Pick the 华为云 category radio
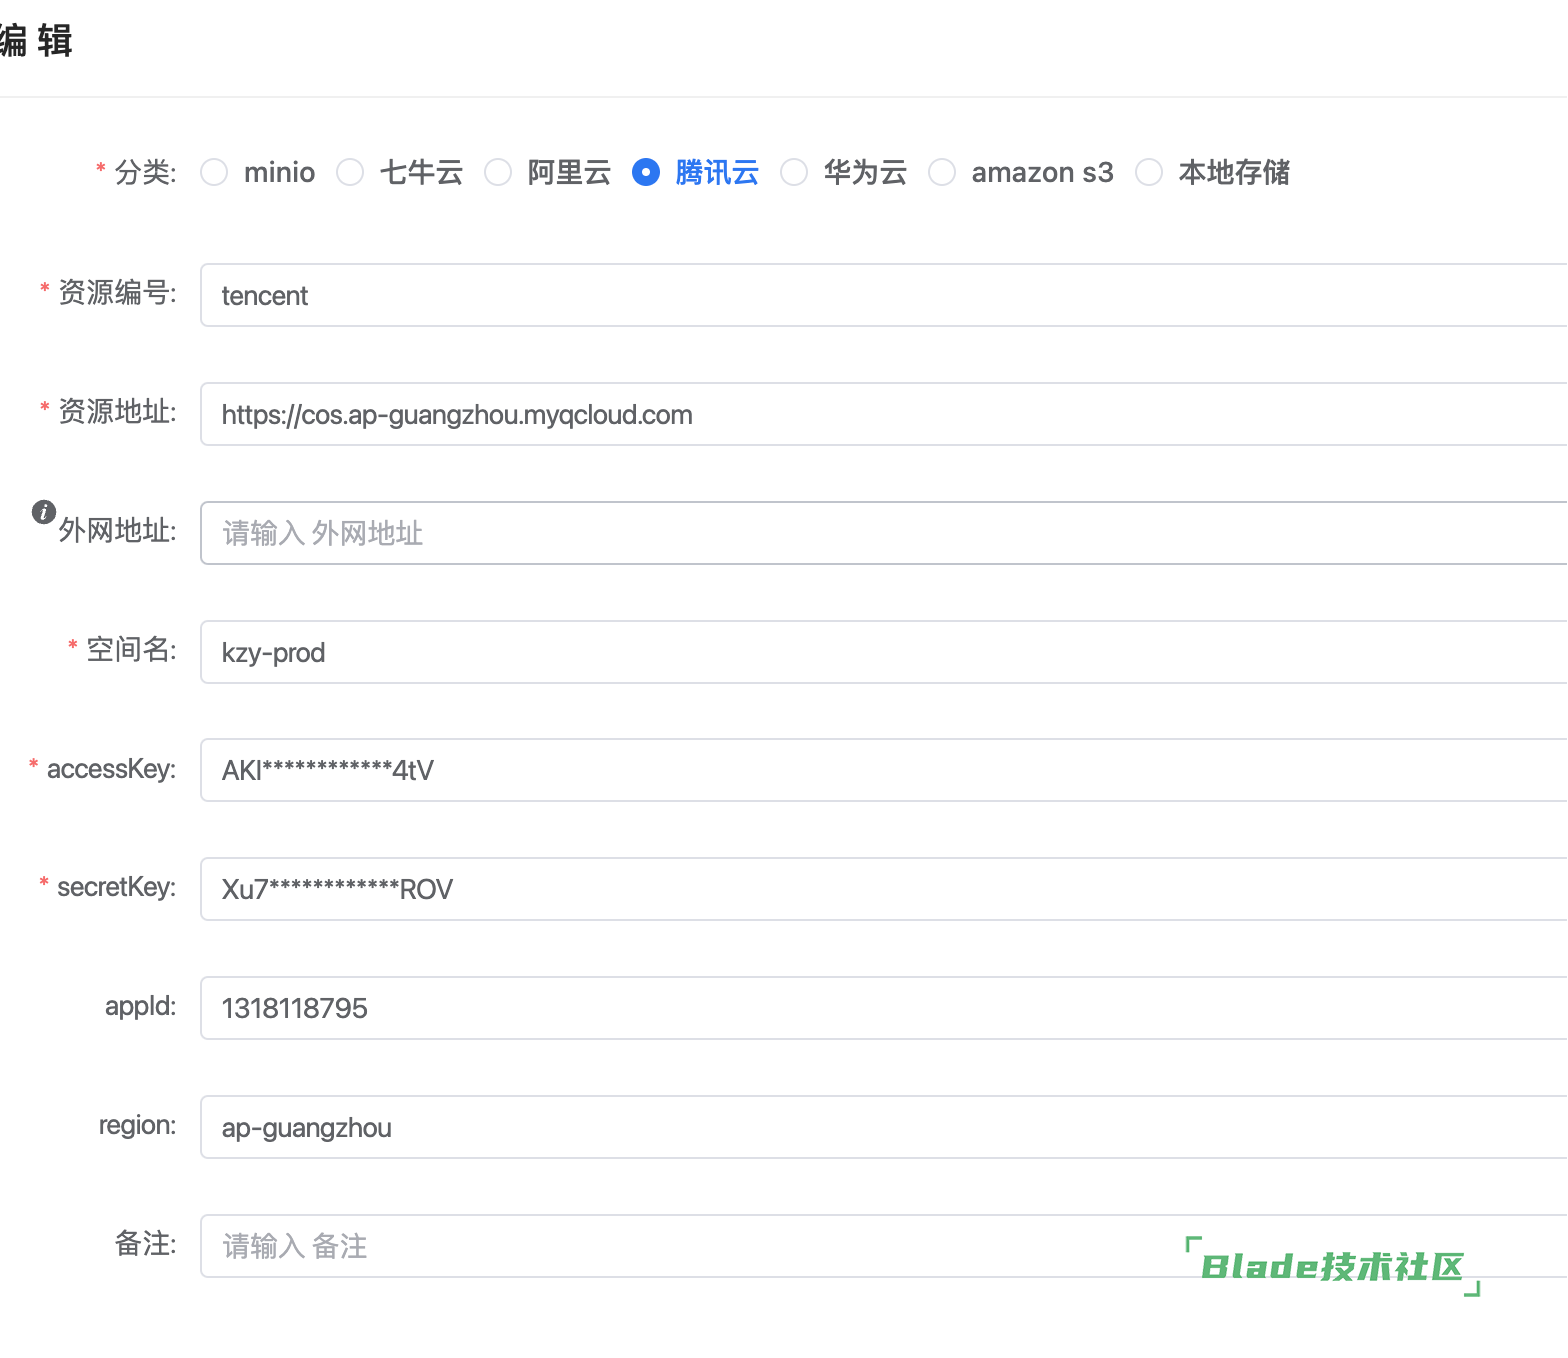This screenshot has width=1568, height=1358. click(794, 172)
